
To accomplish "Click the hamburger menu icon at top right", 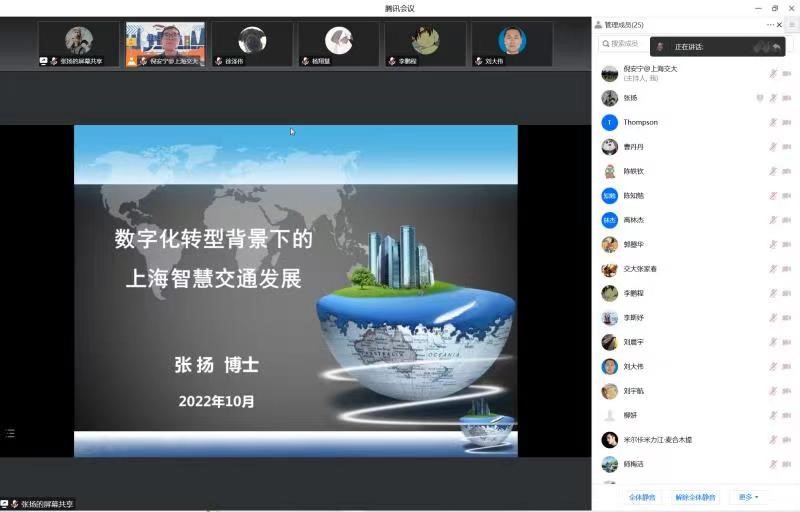I will 791,25.
